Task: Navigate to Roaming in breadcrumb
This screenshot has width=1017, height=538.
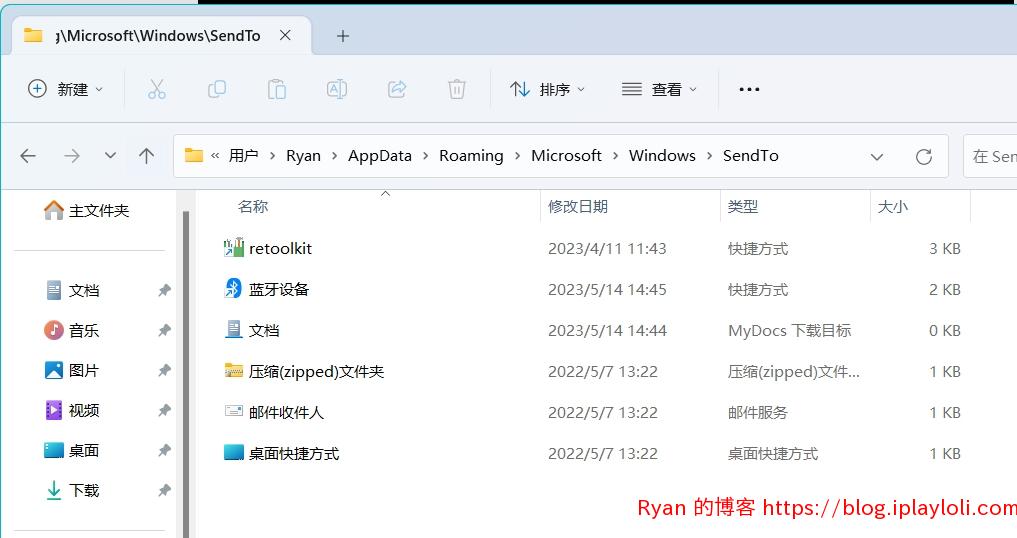Action: 472,156
